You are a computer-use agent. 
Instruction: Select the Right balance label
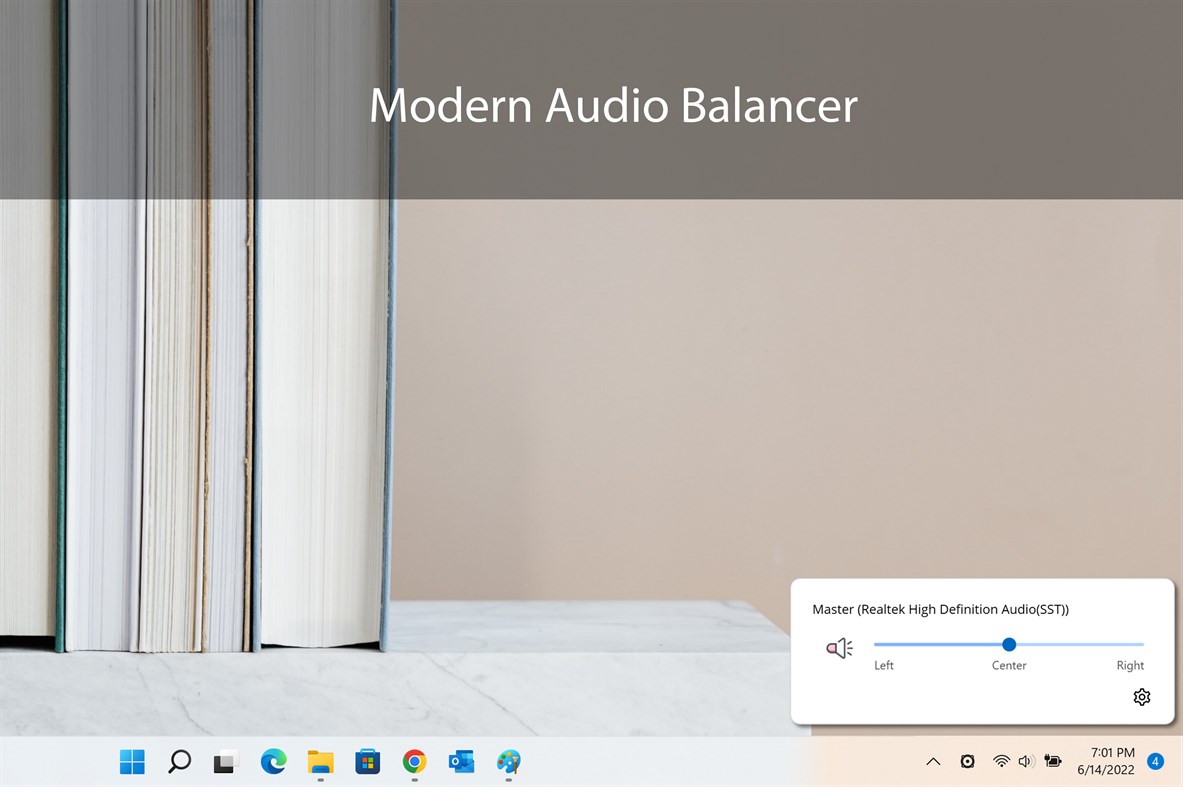tap(1130, 665)
